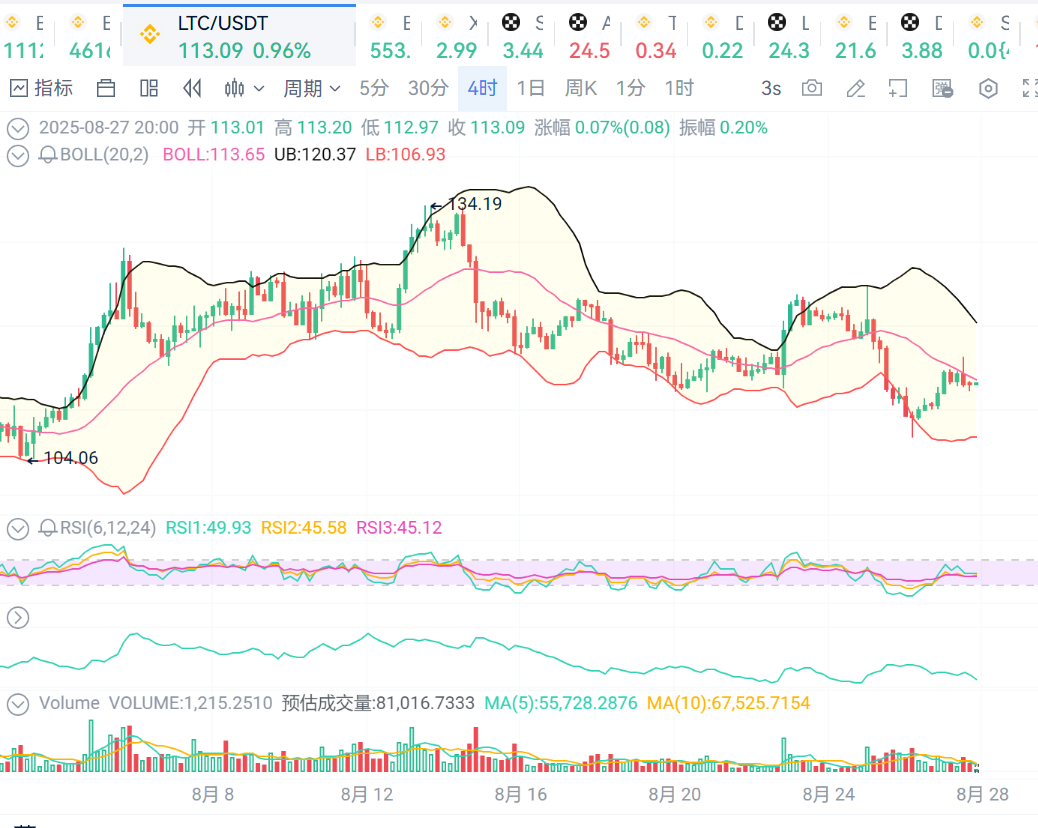Click the add-window icon in toolbar
This screenshot has height=828, width=1038.
pos(898,88)
